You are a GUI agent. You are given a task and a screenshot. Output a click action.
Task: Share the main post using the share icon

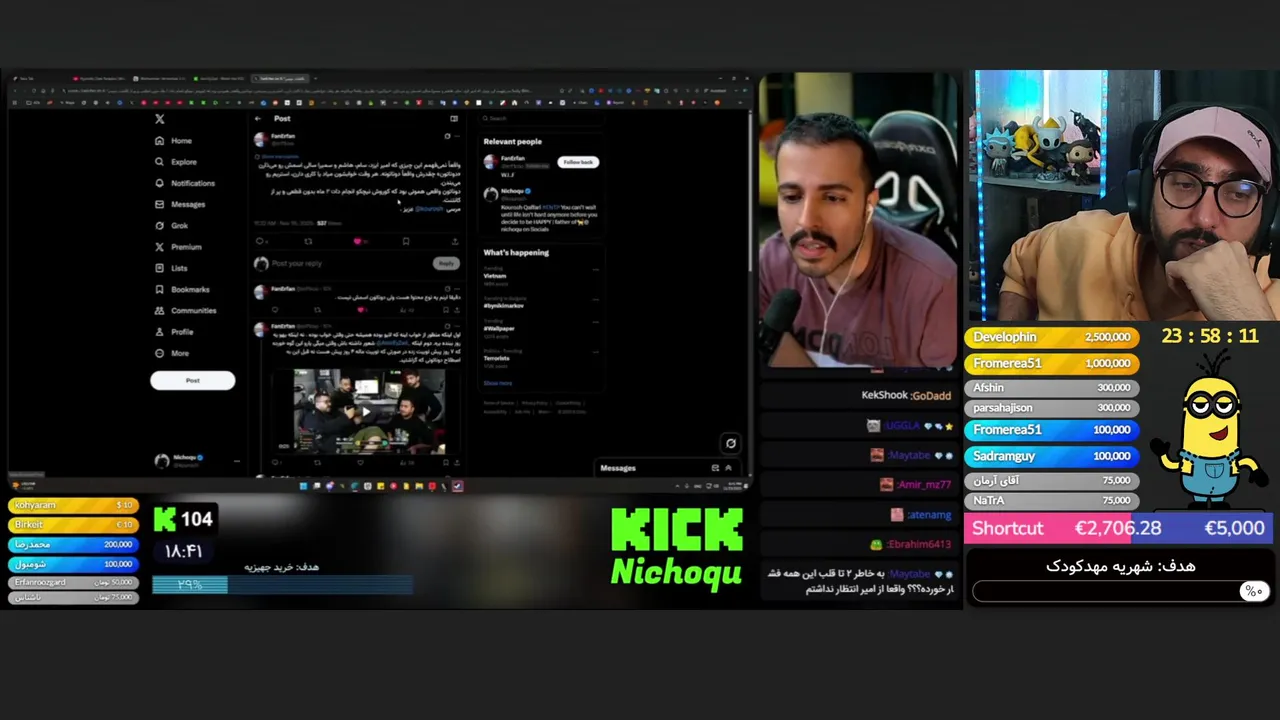pyautogui.click(x=455, y=241)
